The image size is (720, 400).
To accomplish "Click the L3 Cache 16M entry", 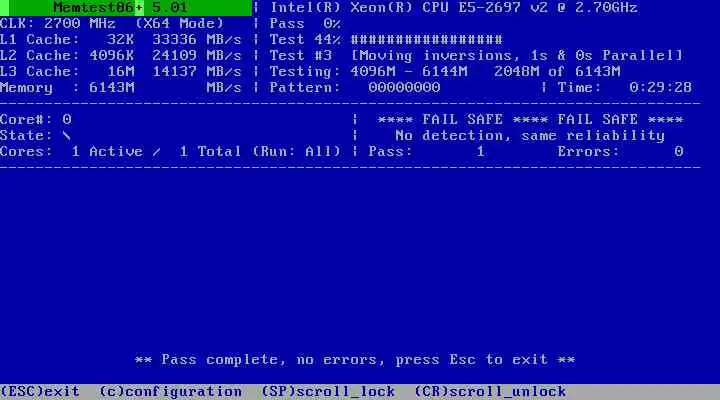I will tap(121, 72).
